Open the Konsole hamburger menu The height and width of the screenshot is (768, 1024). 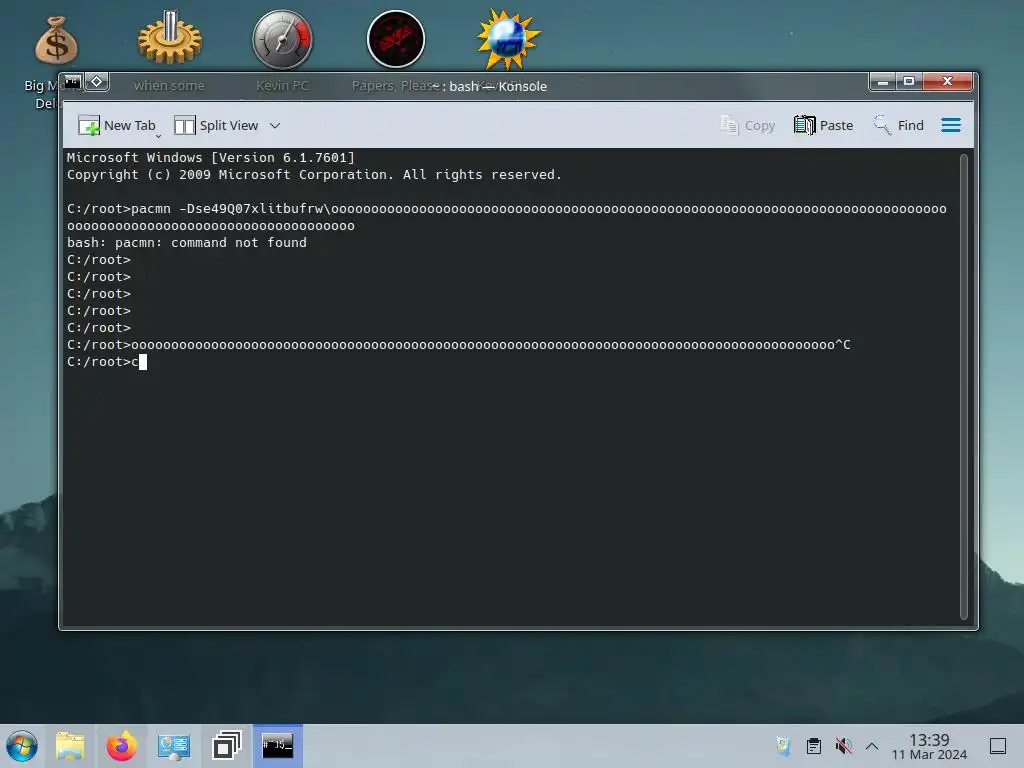tap(951, 125)
